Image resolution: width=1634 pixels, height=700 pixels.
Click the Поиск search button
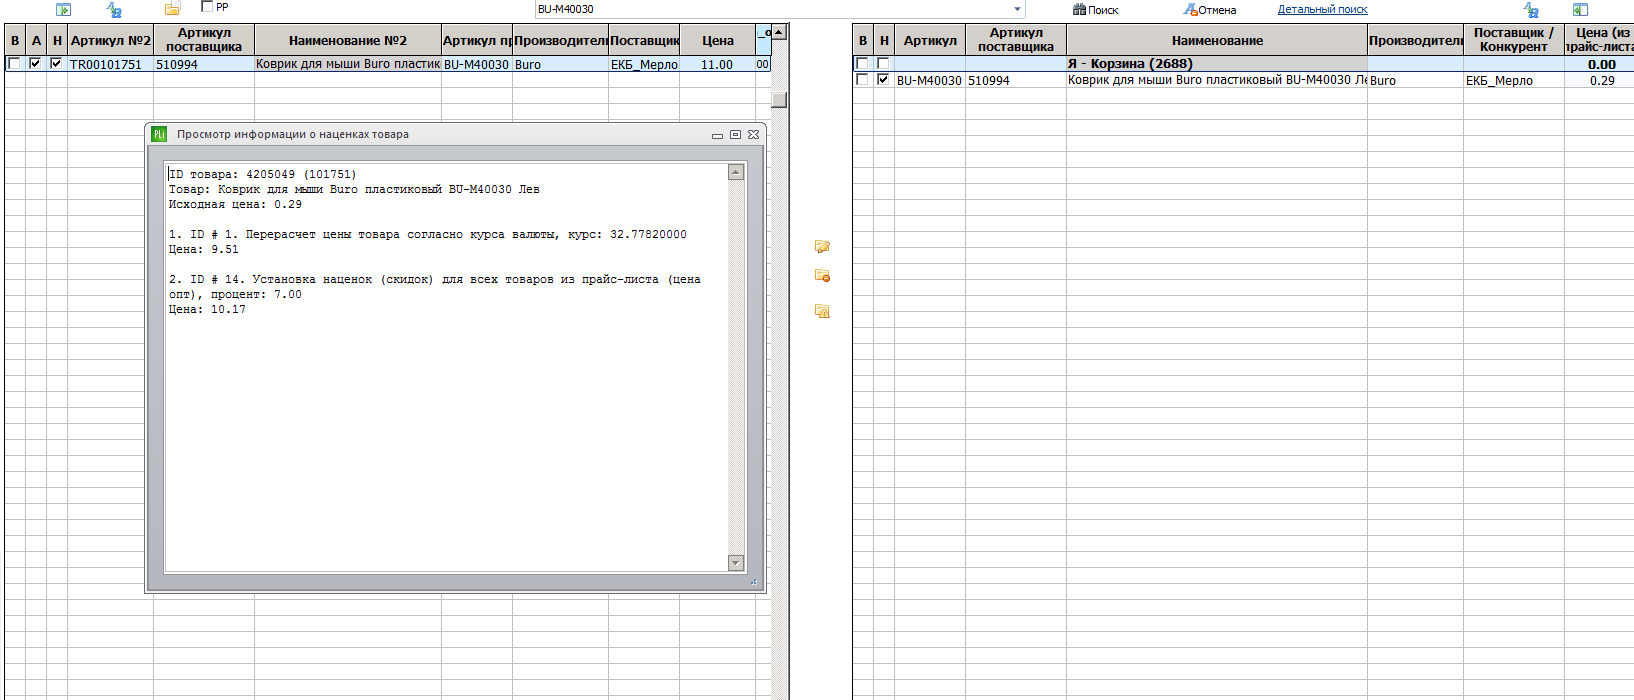click(1096, 10)
